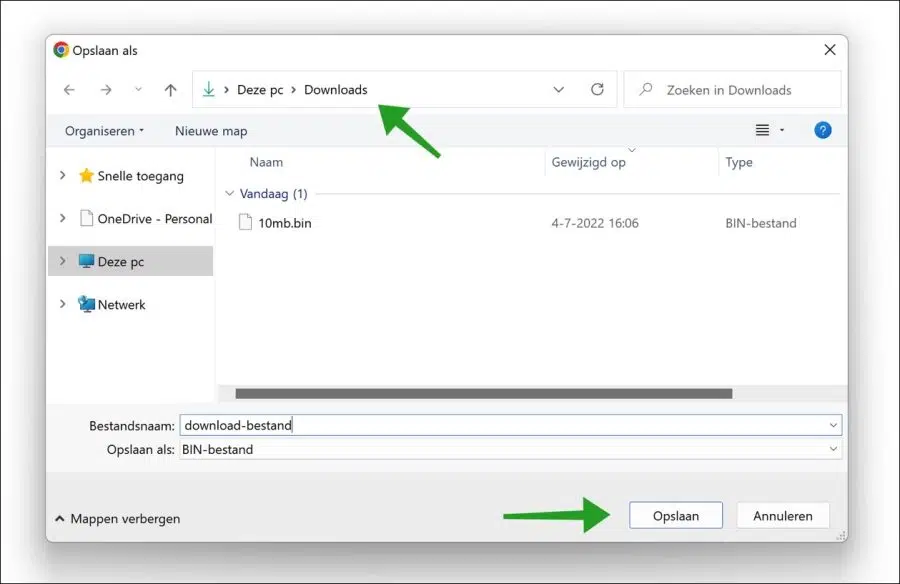Click the Snelle toegang star icon
The height and width of the screenshot is (584, 900).
pos(86,175)
